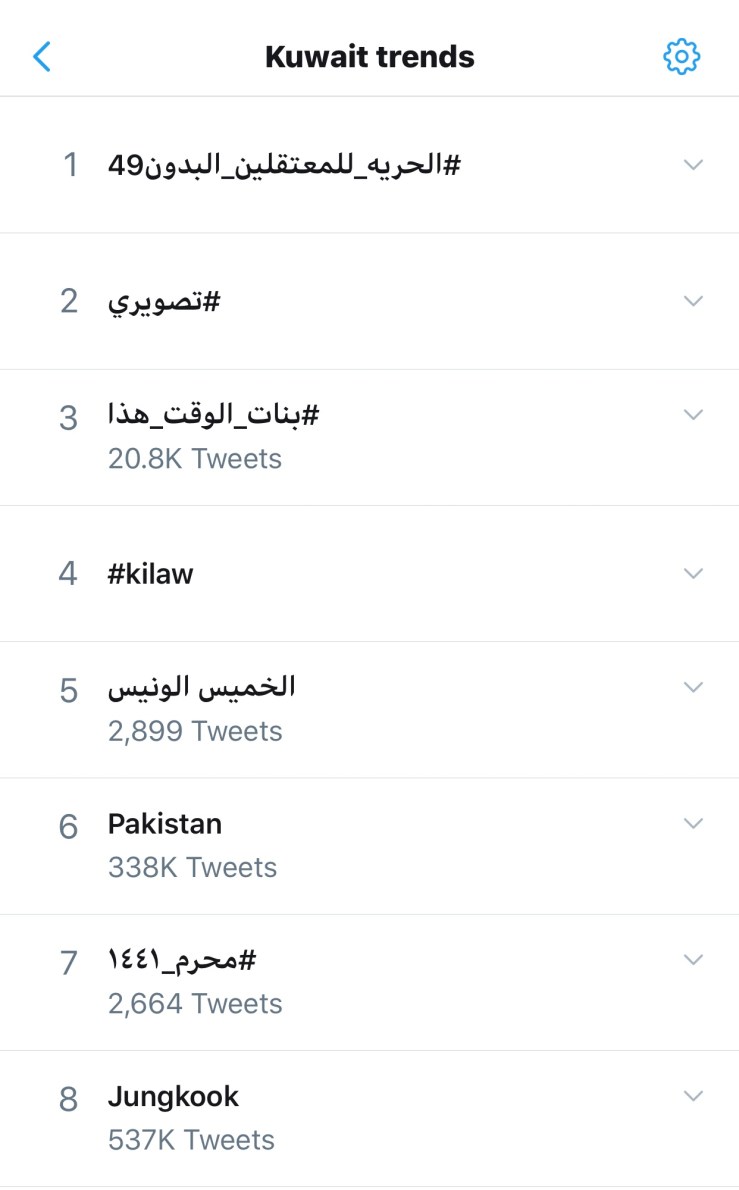This screenshot has height=1190, width=739.
Task: Tap the back arrow icon
Action: coord(42,57)
